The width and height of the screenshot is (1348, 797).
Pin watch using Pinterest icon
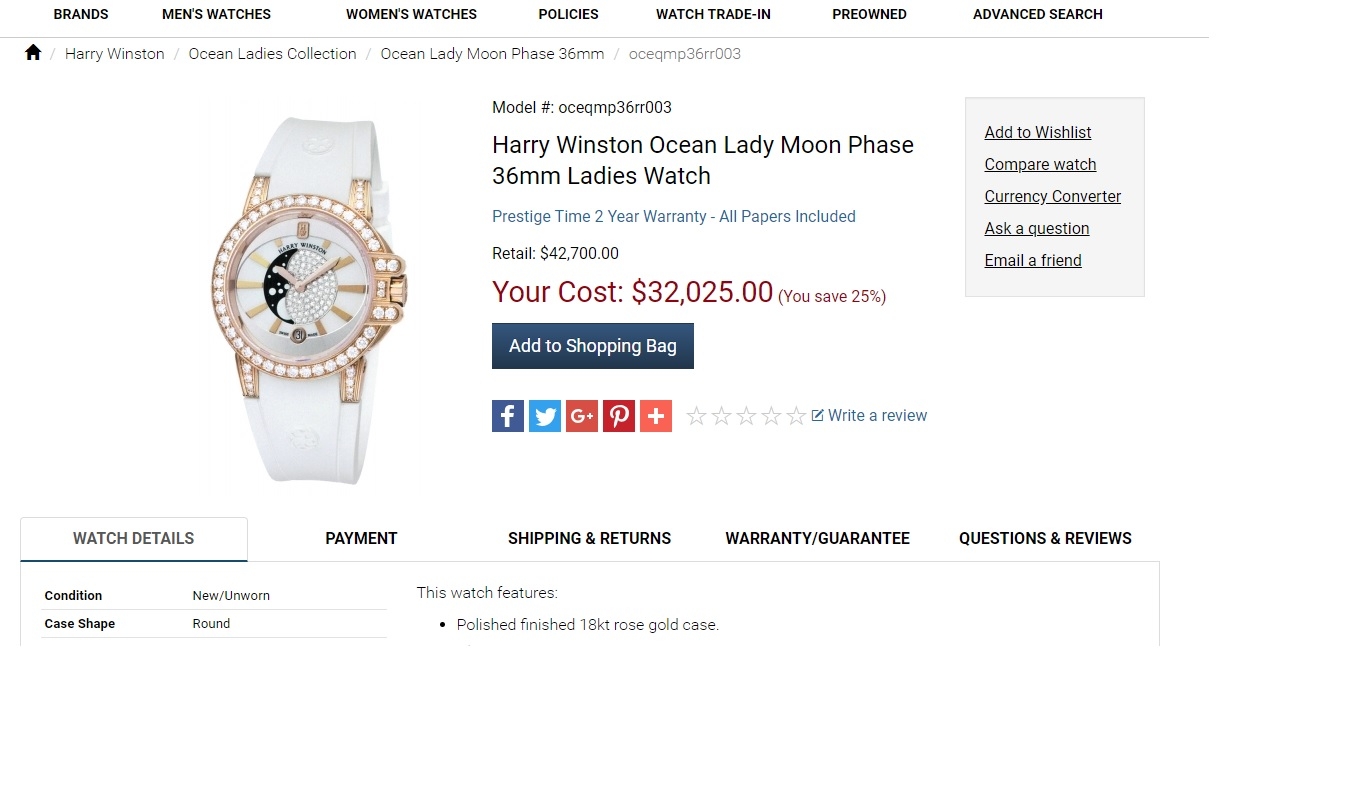[619, 416]
